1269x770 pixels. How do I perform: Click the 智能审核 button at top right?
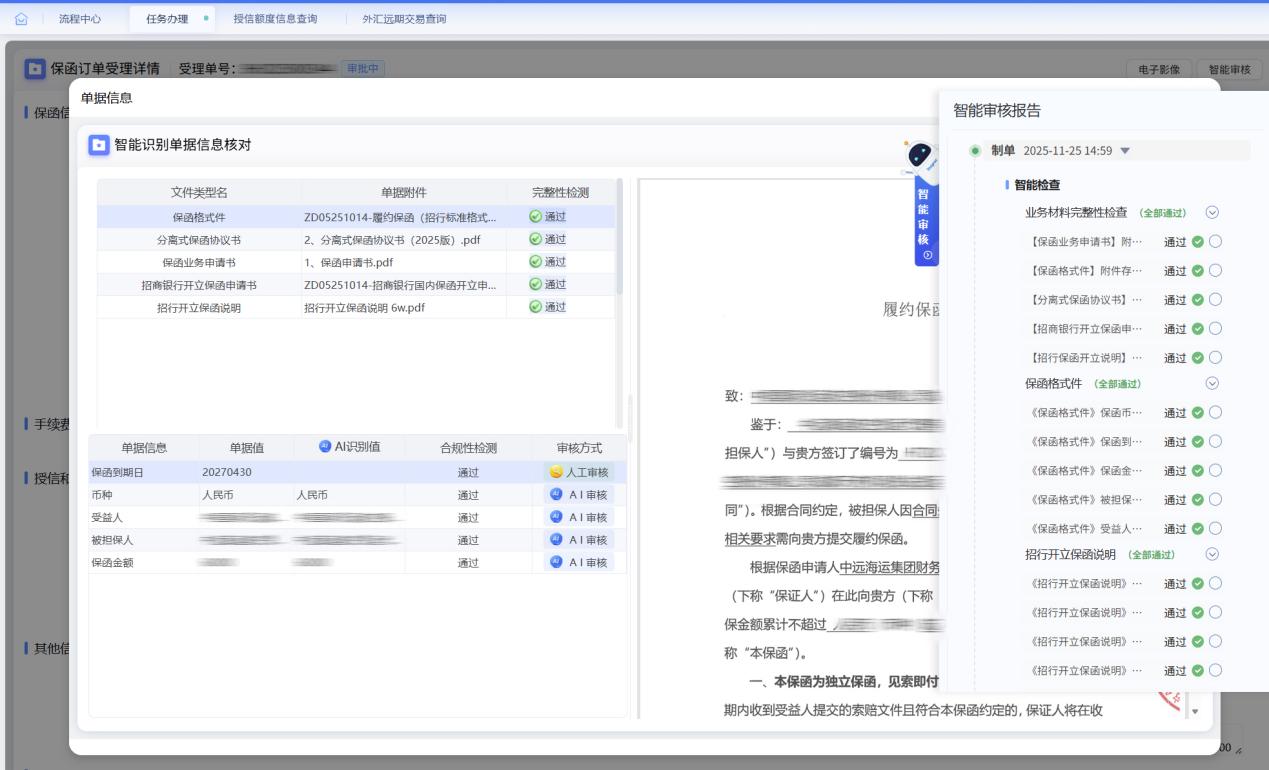pos(1229,69)
